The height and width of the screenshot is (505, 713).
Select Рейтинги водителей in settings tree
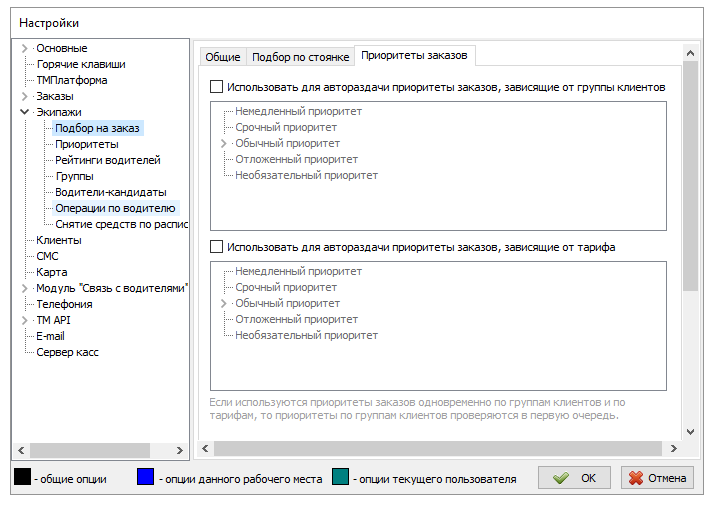[x=108, y=160]
